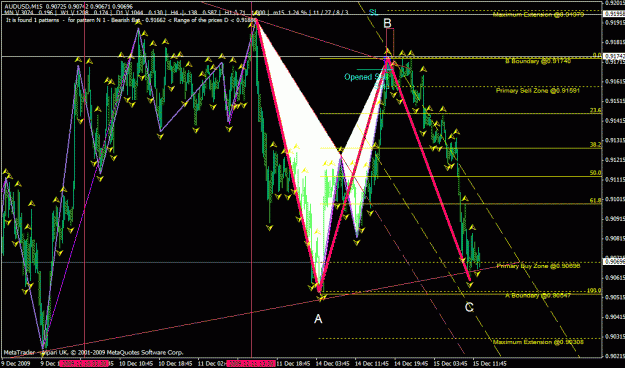Screen dimensions: 625x368
Task: Select the white pattern point A label
Action: (318, 319)
